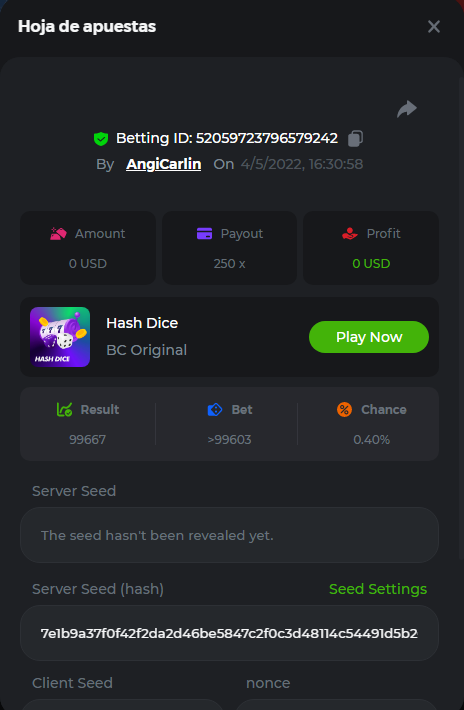The height and width of the screenshot is (710, 464).
Task: Close the Hoja de apuestas dialog
Action: [x=434, y=27]
